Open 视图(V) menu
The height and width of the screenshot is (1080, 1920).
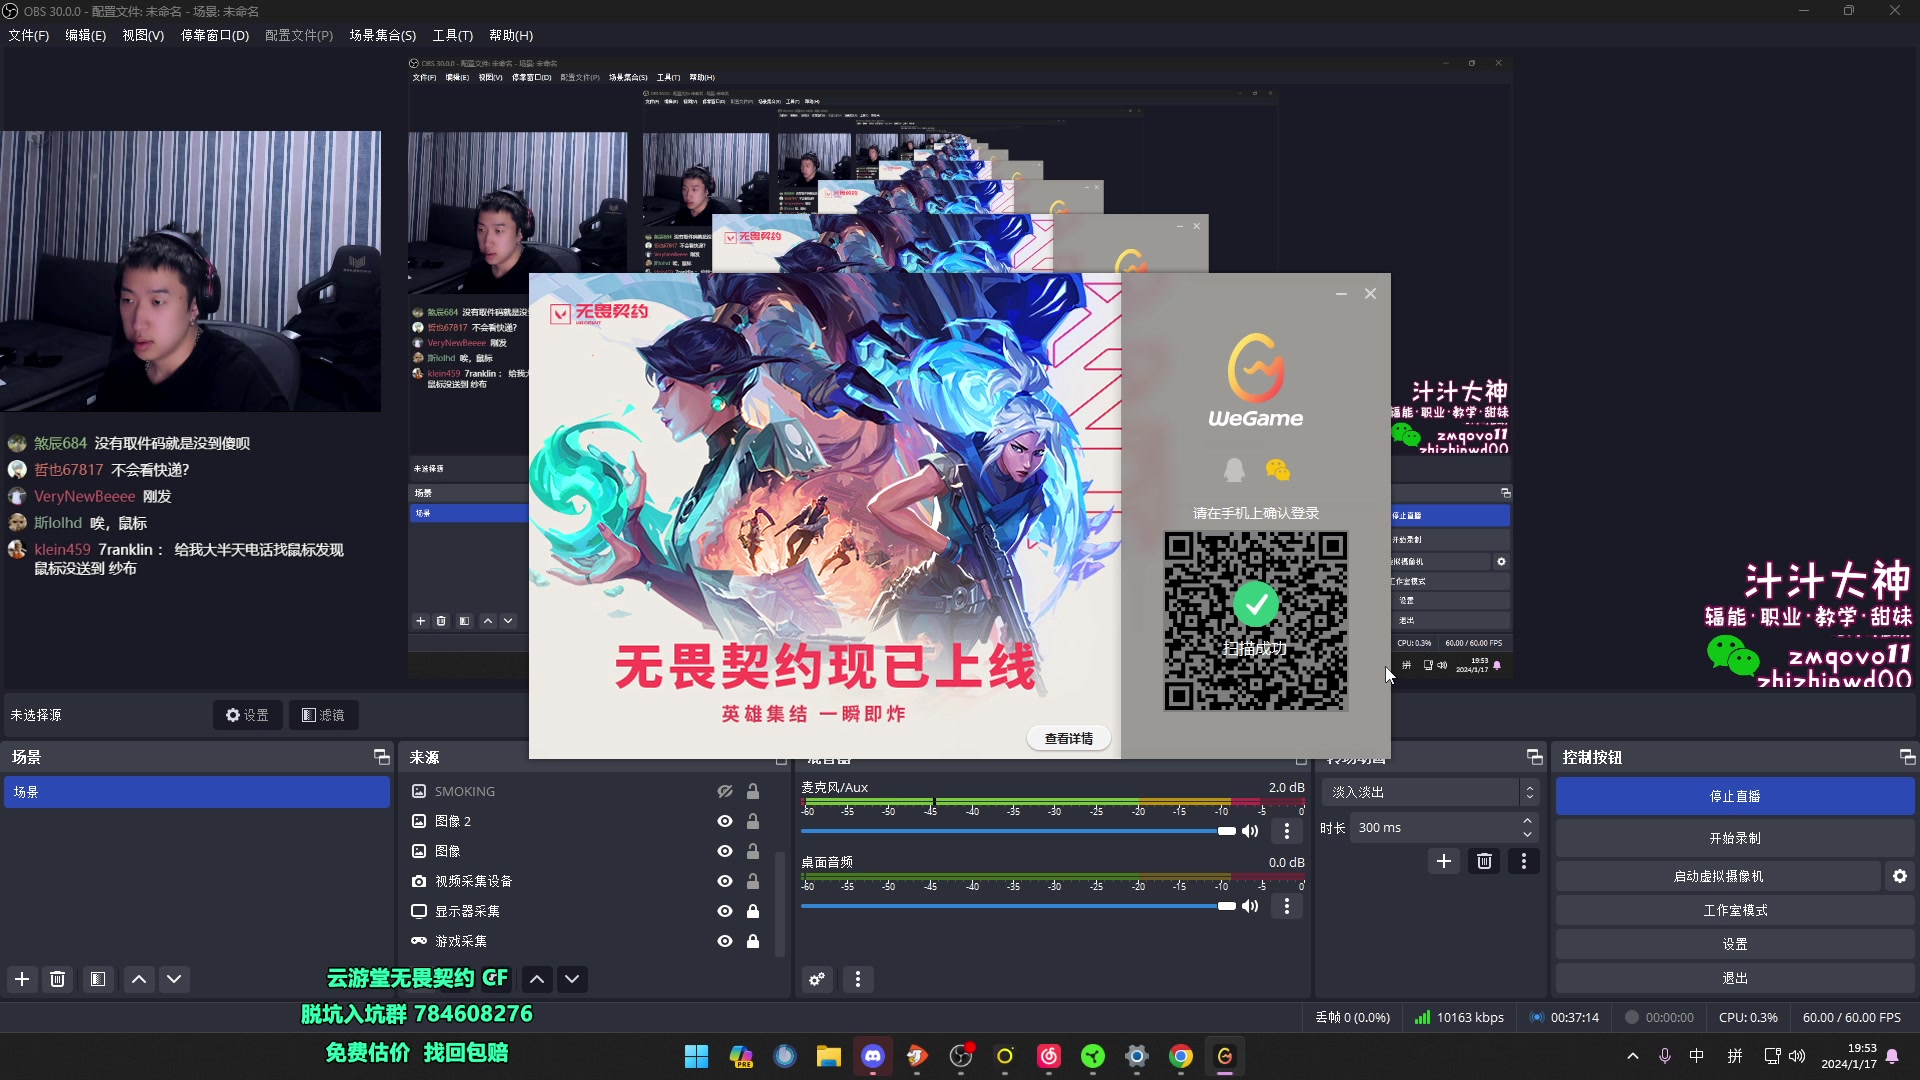143,35
